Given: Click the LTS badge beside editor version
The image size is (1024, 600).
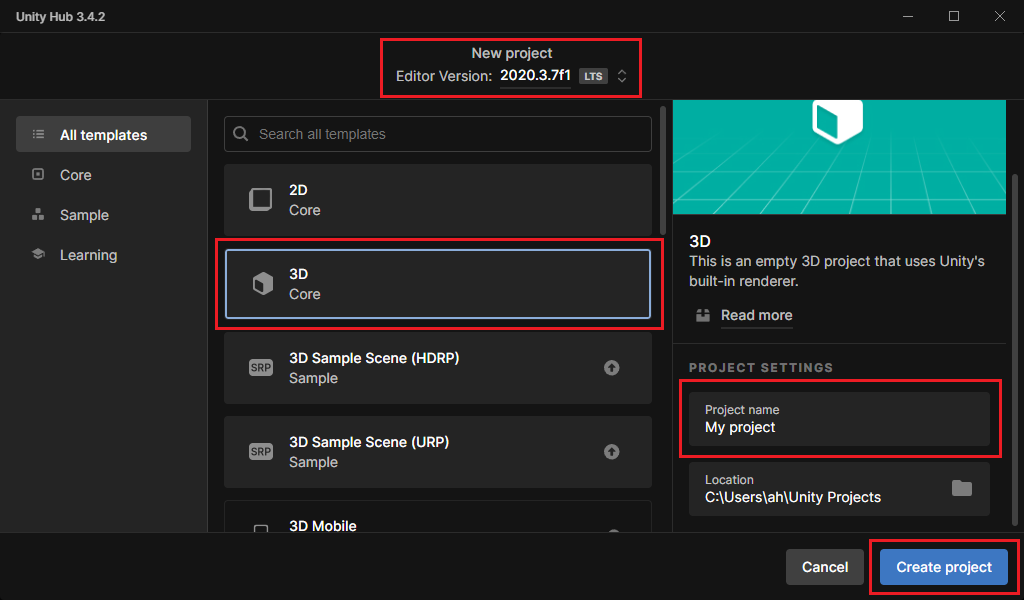Looking at the screenshot, I should (593, 76).
